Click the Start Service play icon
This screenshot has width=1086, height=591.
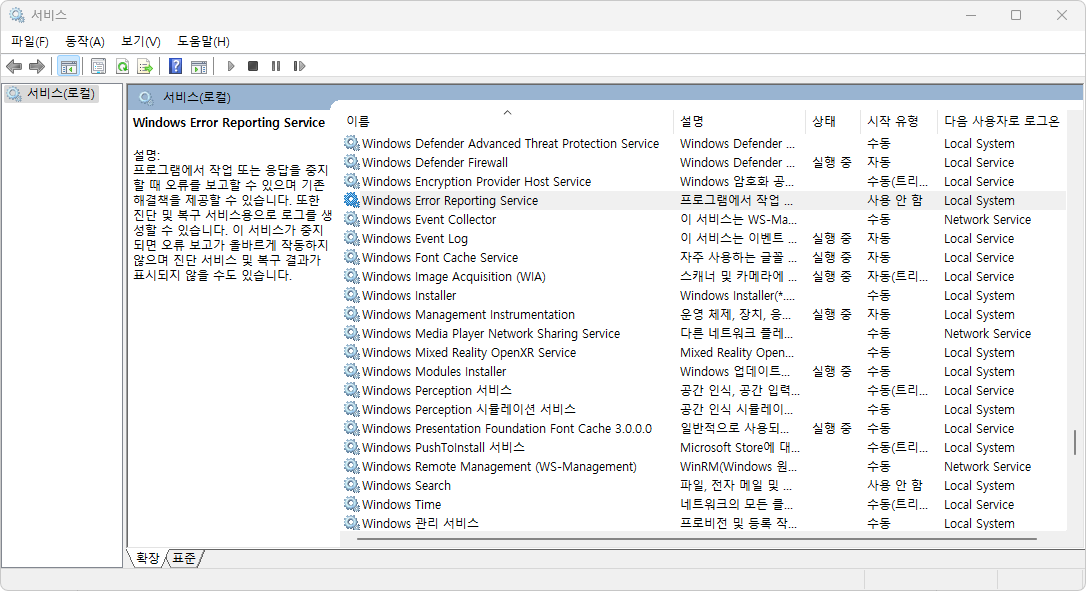231,67
